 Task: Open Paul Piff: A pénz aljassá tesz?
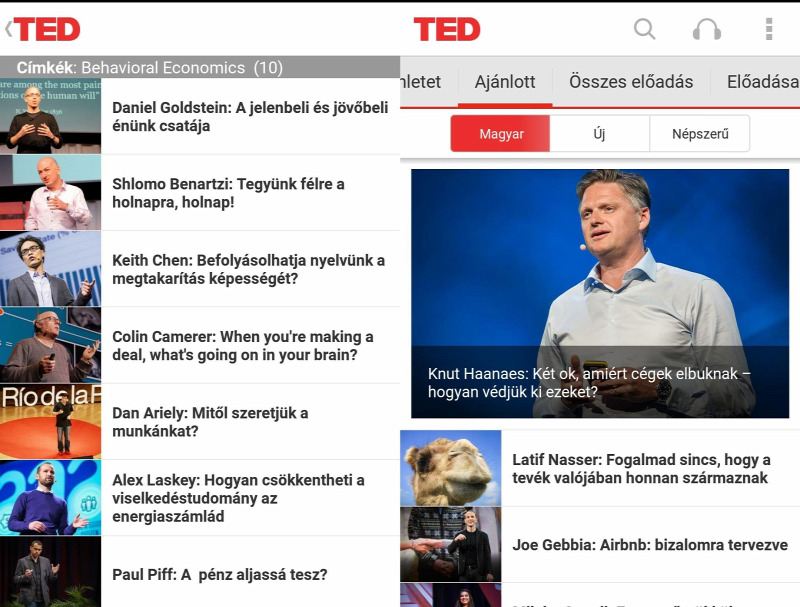220,574
